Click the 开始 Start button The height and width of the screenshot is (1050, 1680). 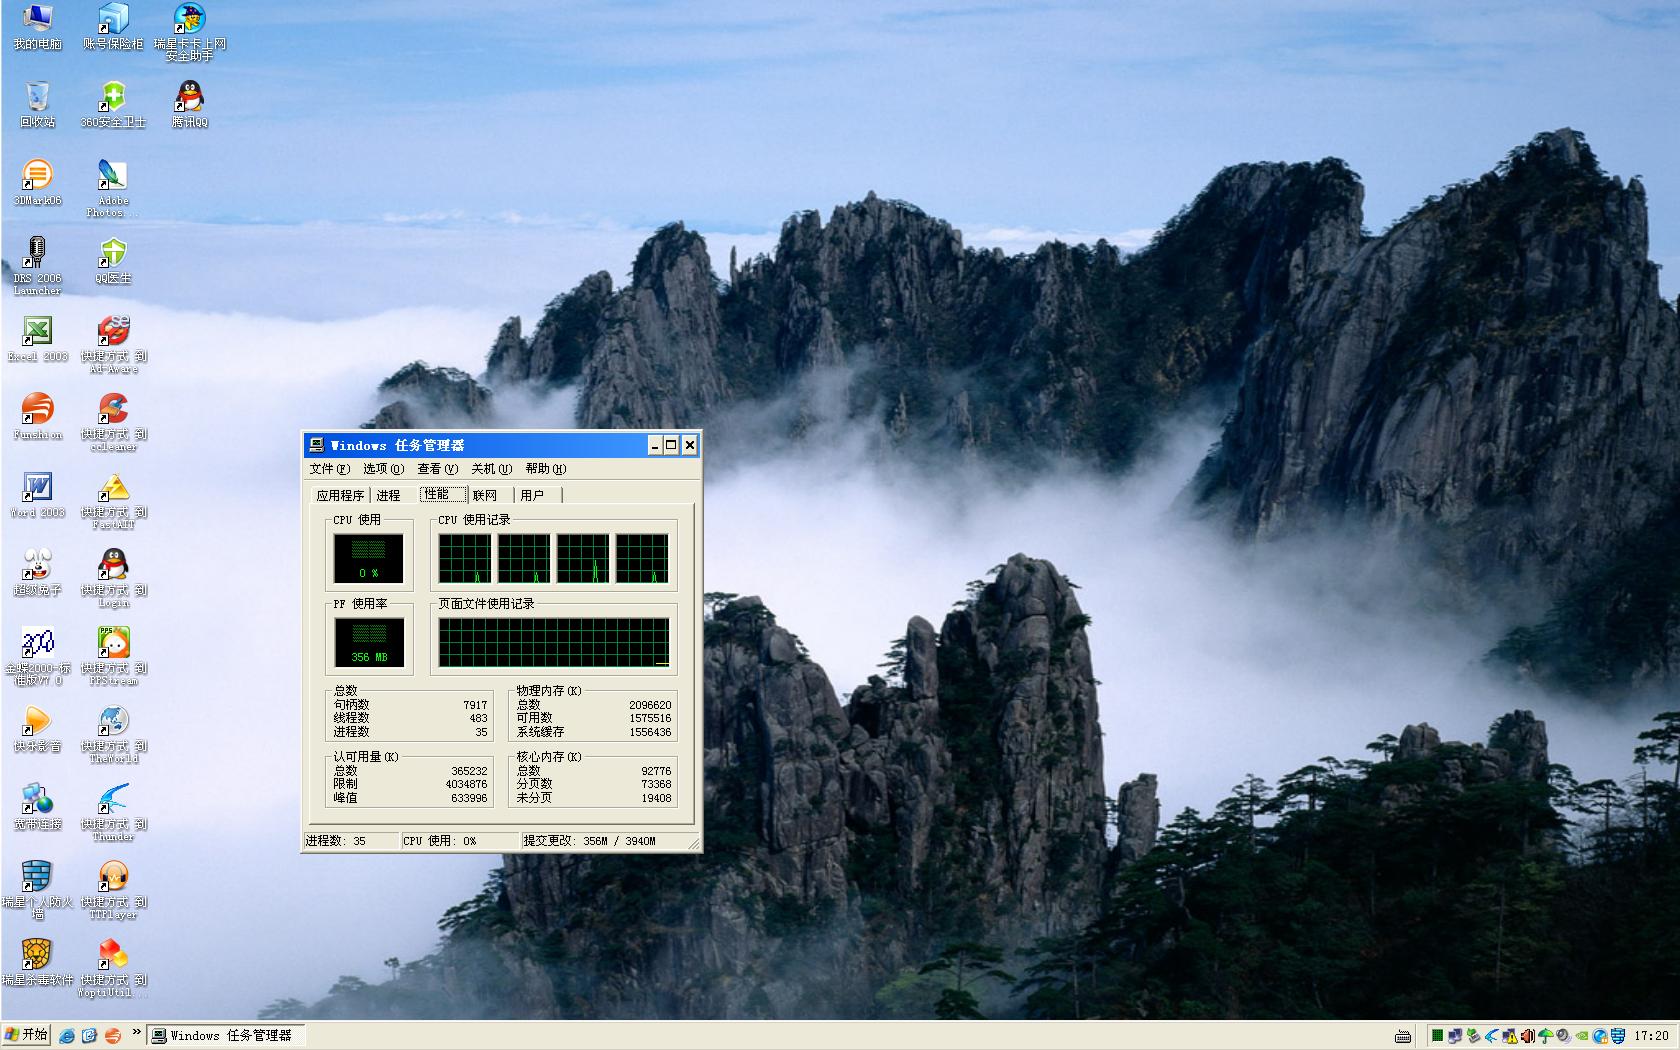coord(27,1035)
